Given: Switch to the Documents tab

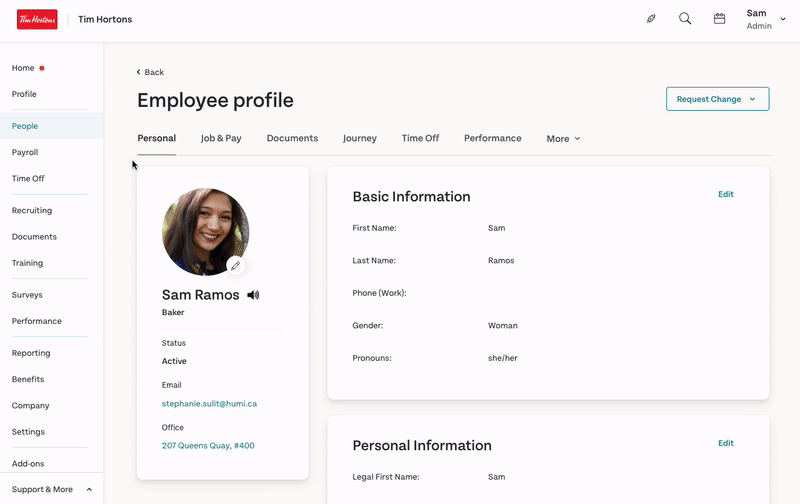Looking at the screenshot, I should [292, 138].
